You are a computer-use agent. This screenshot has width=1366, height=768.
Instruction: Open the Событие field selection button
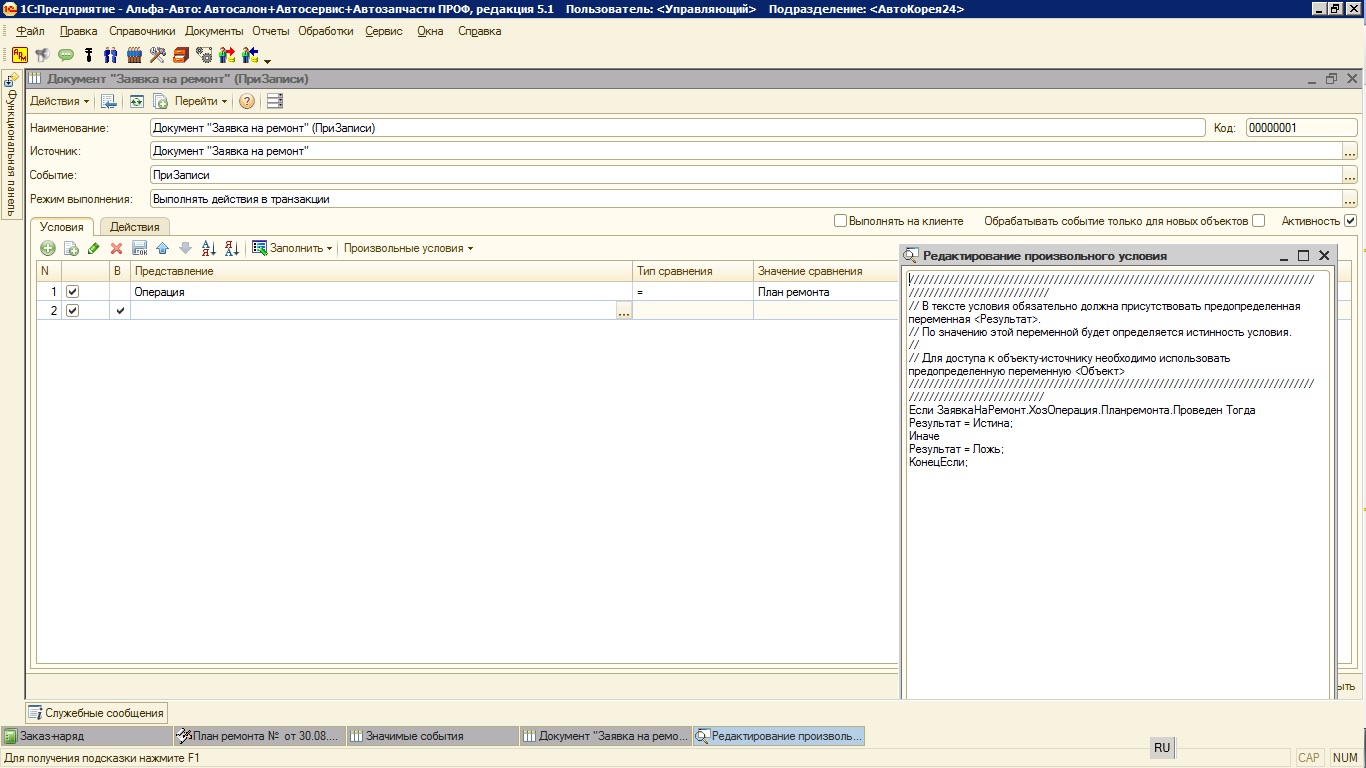(1349, 175)
